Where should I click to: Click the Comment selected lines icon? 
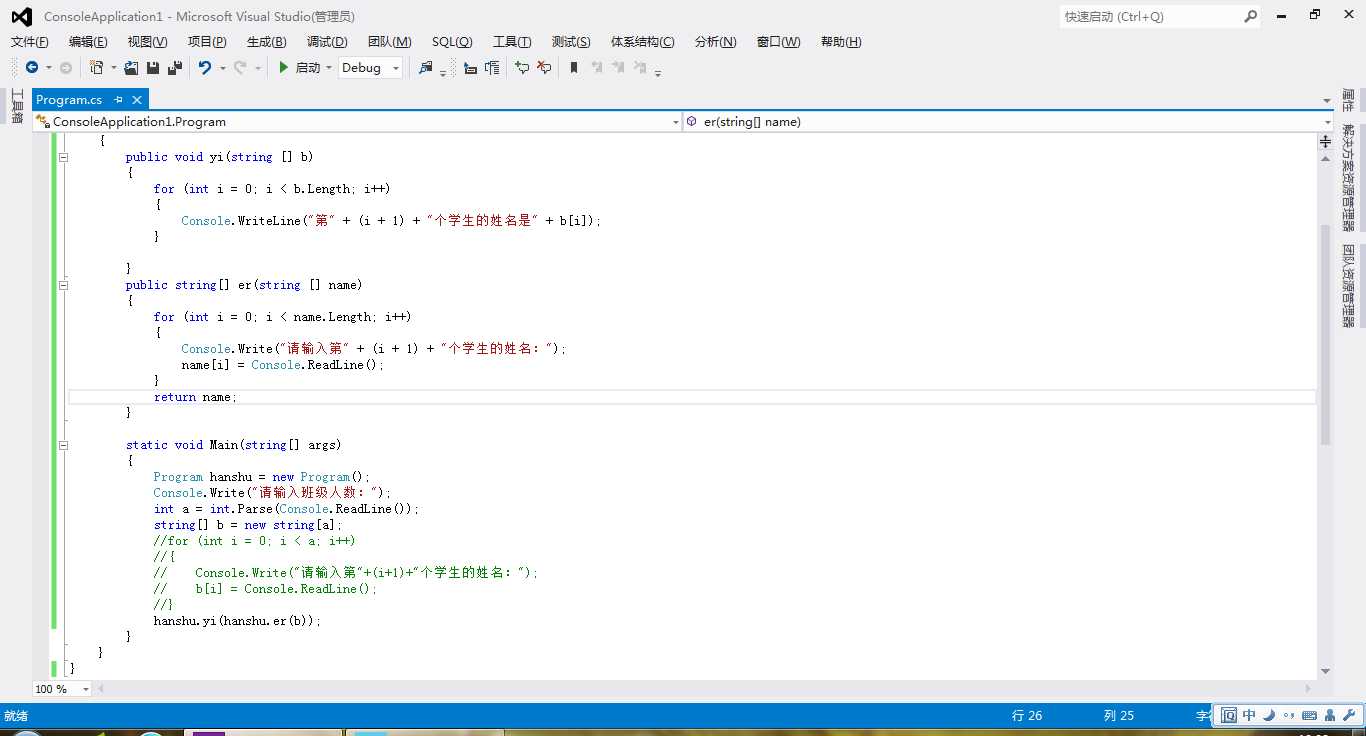tap(522, 68)
